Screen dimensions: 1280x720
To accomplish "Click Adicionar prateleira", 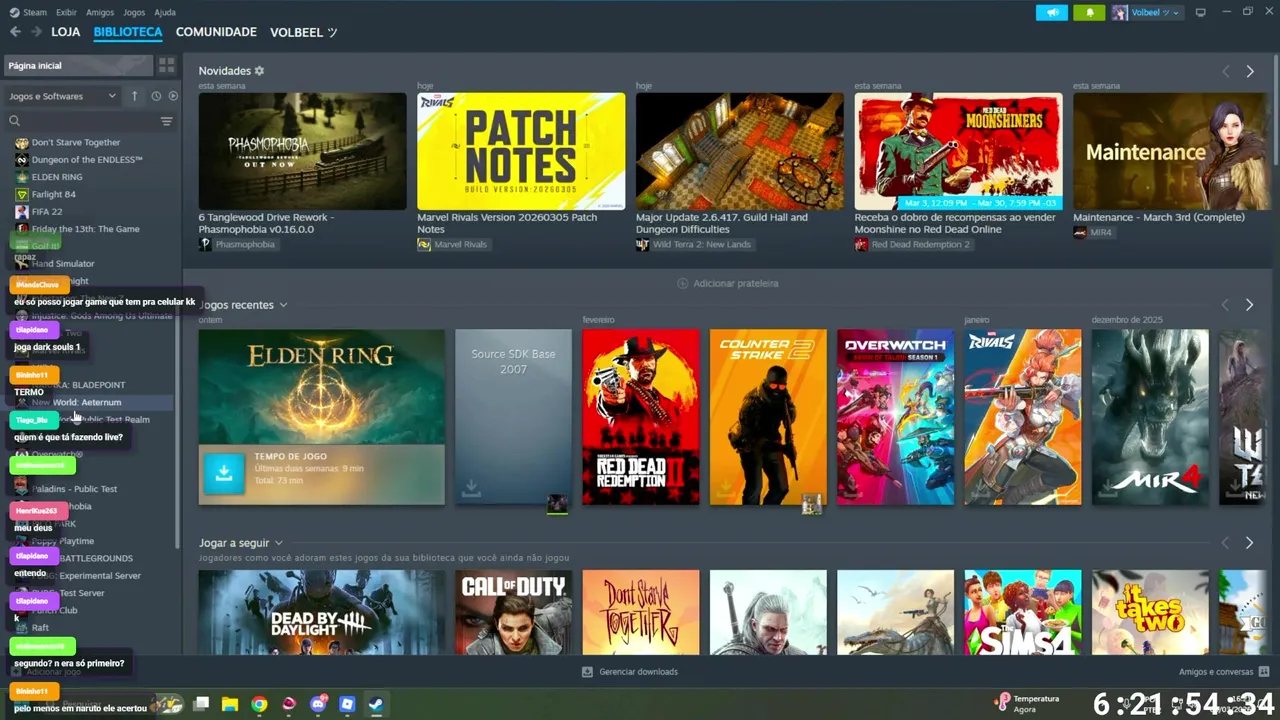I will coord(727,283).
